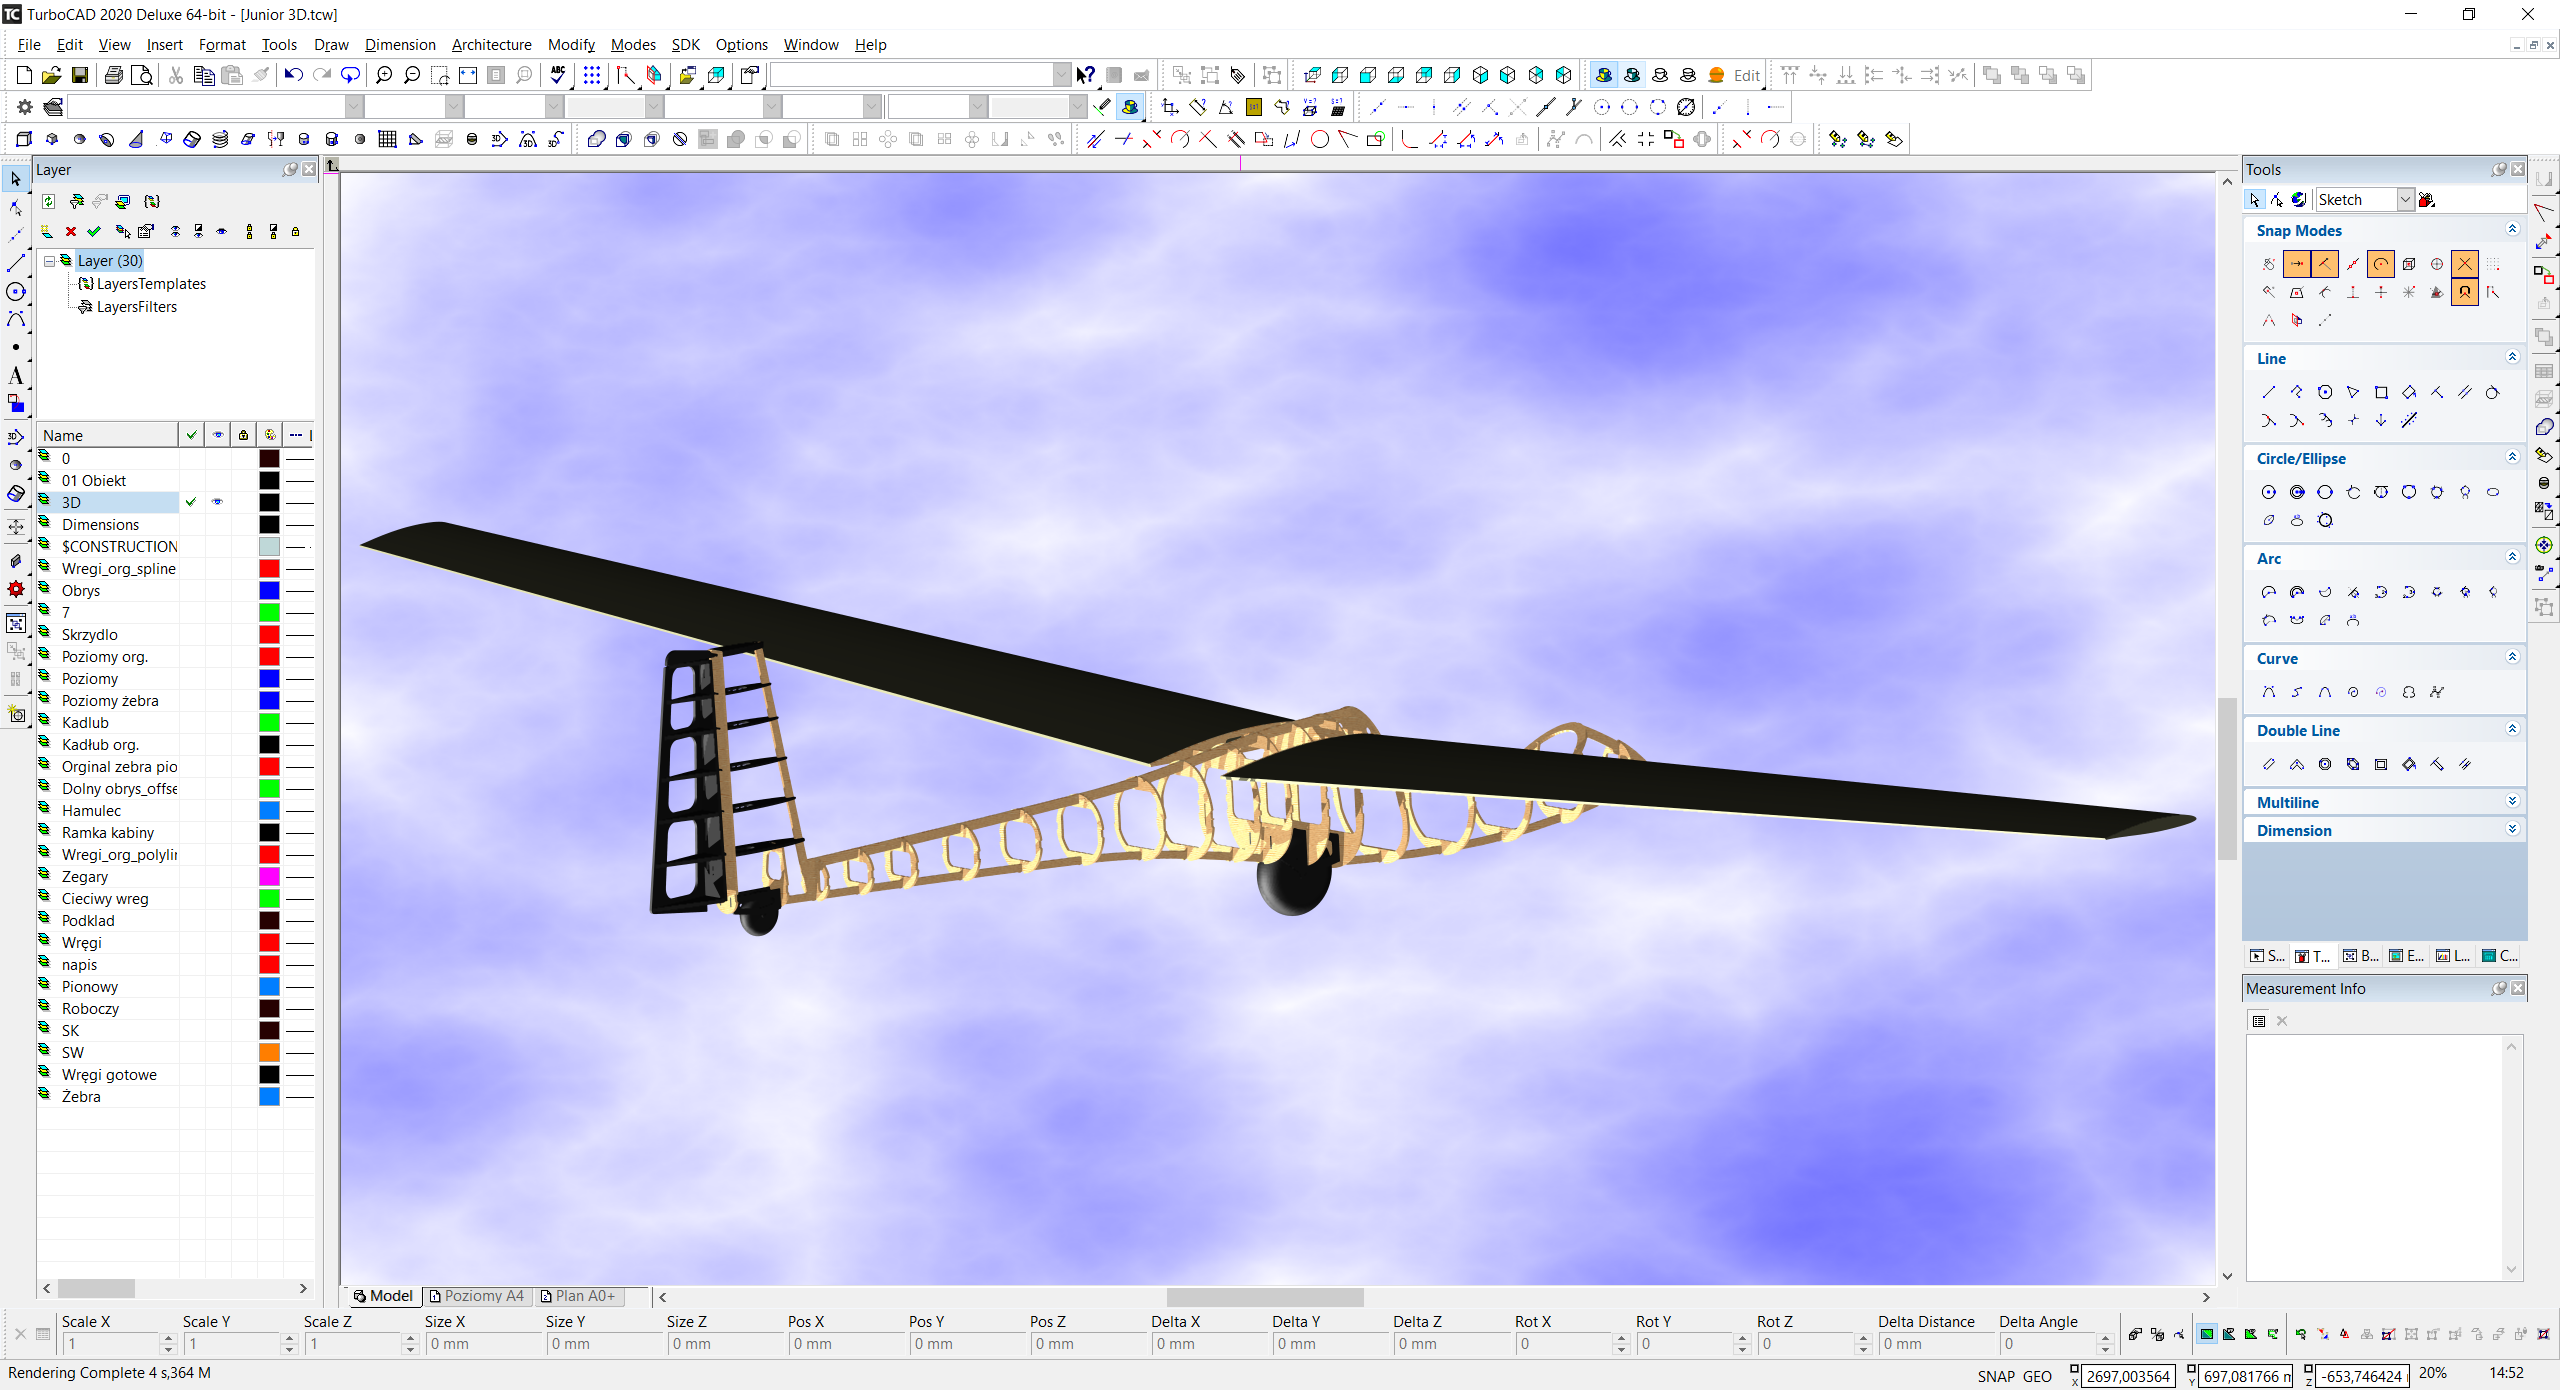Click the Scale X input field
Viewport: 2560px width, 1390px height.
pyautogui.click(x=108, y=1344)
